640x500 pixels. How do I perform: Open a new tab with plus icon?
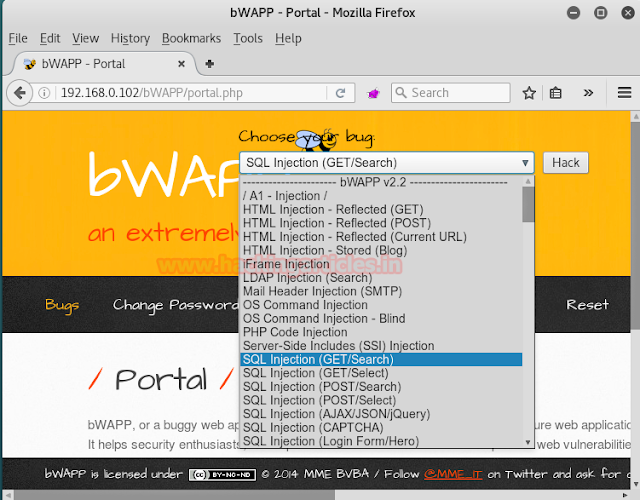coord(209,64)
